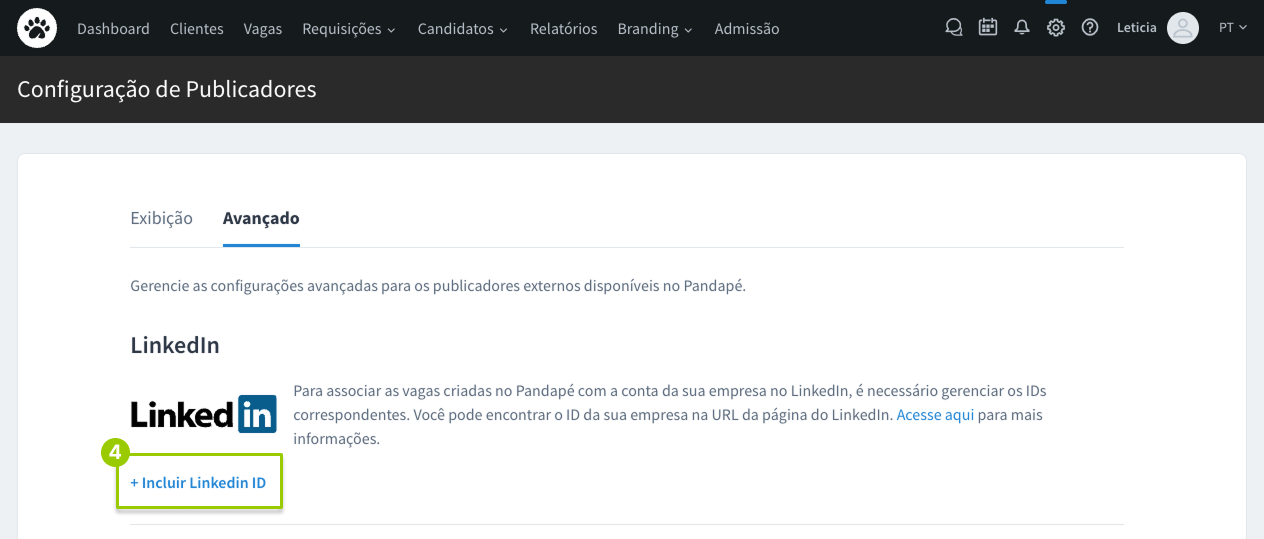This screenshot has width=1264, height=539.
Task: Open the calendar icon in header
Action: pyautogui.click(x=988, y=28)
